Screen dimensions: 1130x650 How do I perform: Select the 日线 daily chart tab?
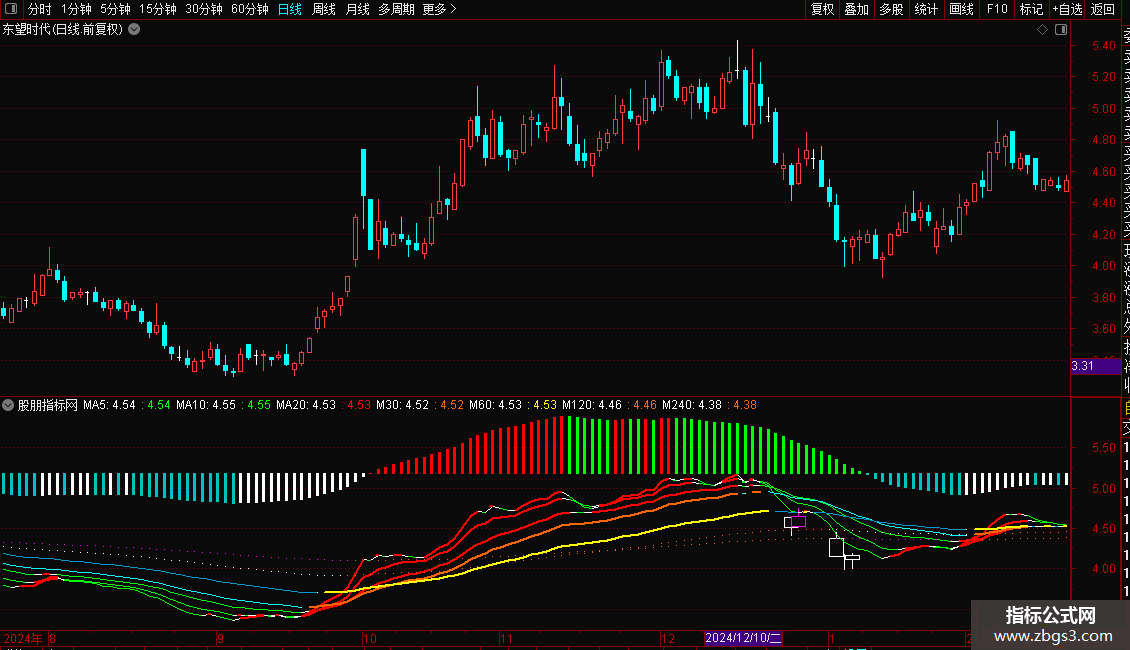pos(290,9)
